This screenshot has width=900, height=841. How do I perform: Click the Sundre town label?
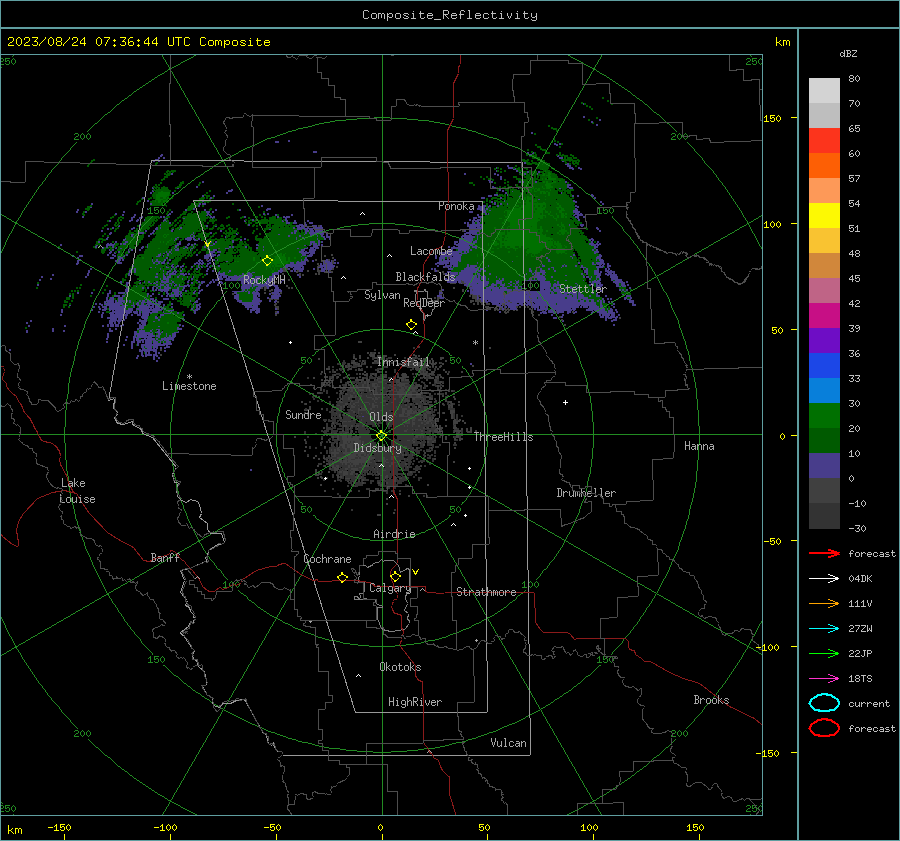303,414
